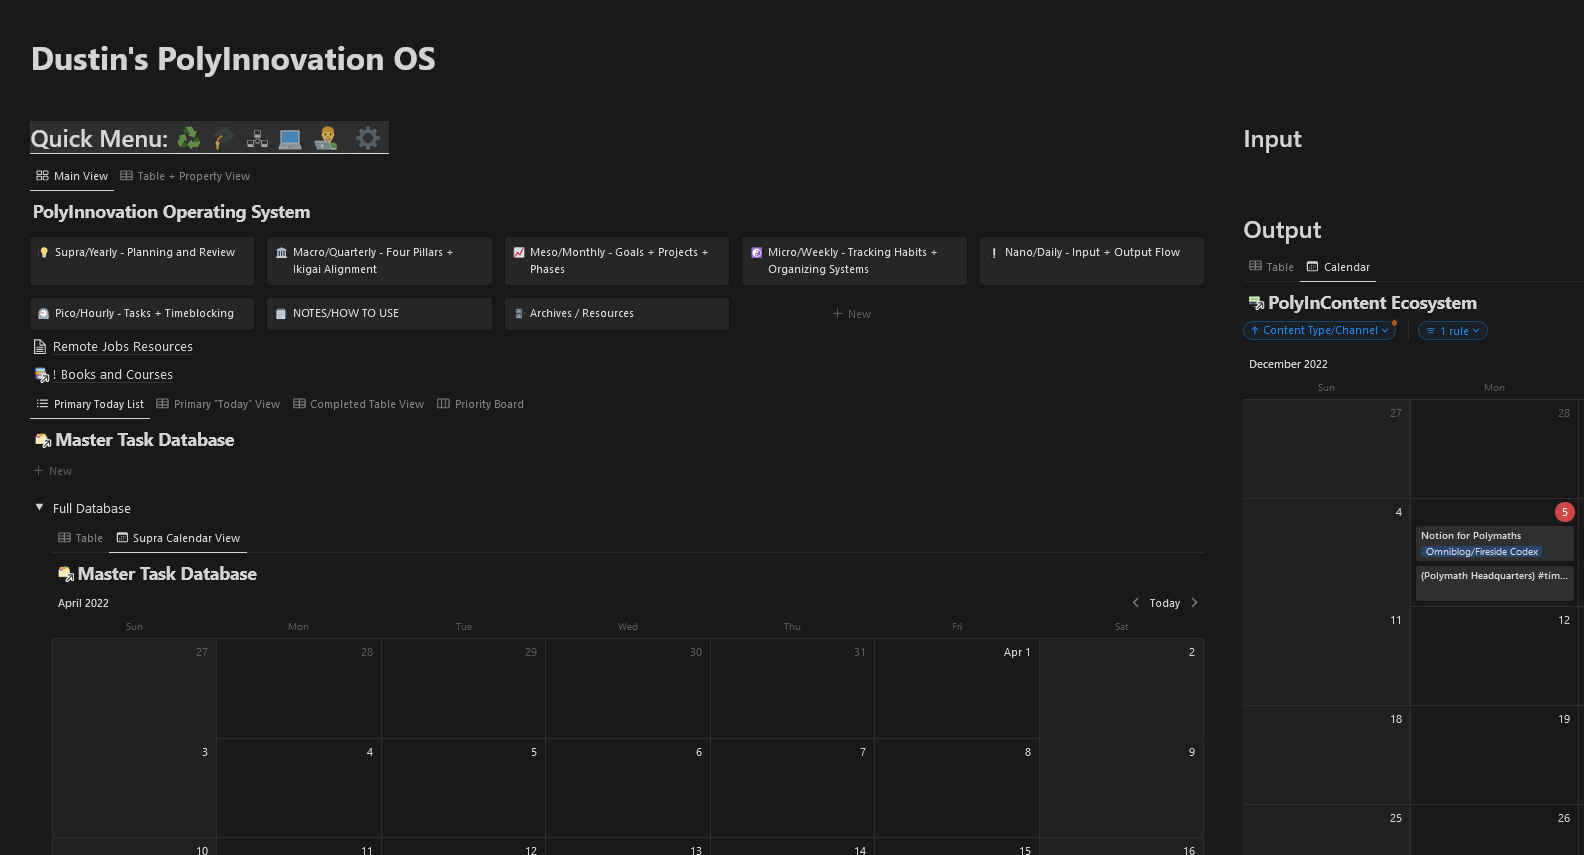1584x855 pixels.
Task: Open the 1 rule filter dropdown
Action: tap(1453, 331)
